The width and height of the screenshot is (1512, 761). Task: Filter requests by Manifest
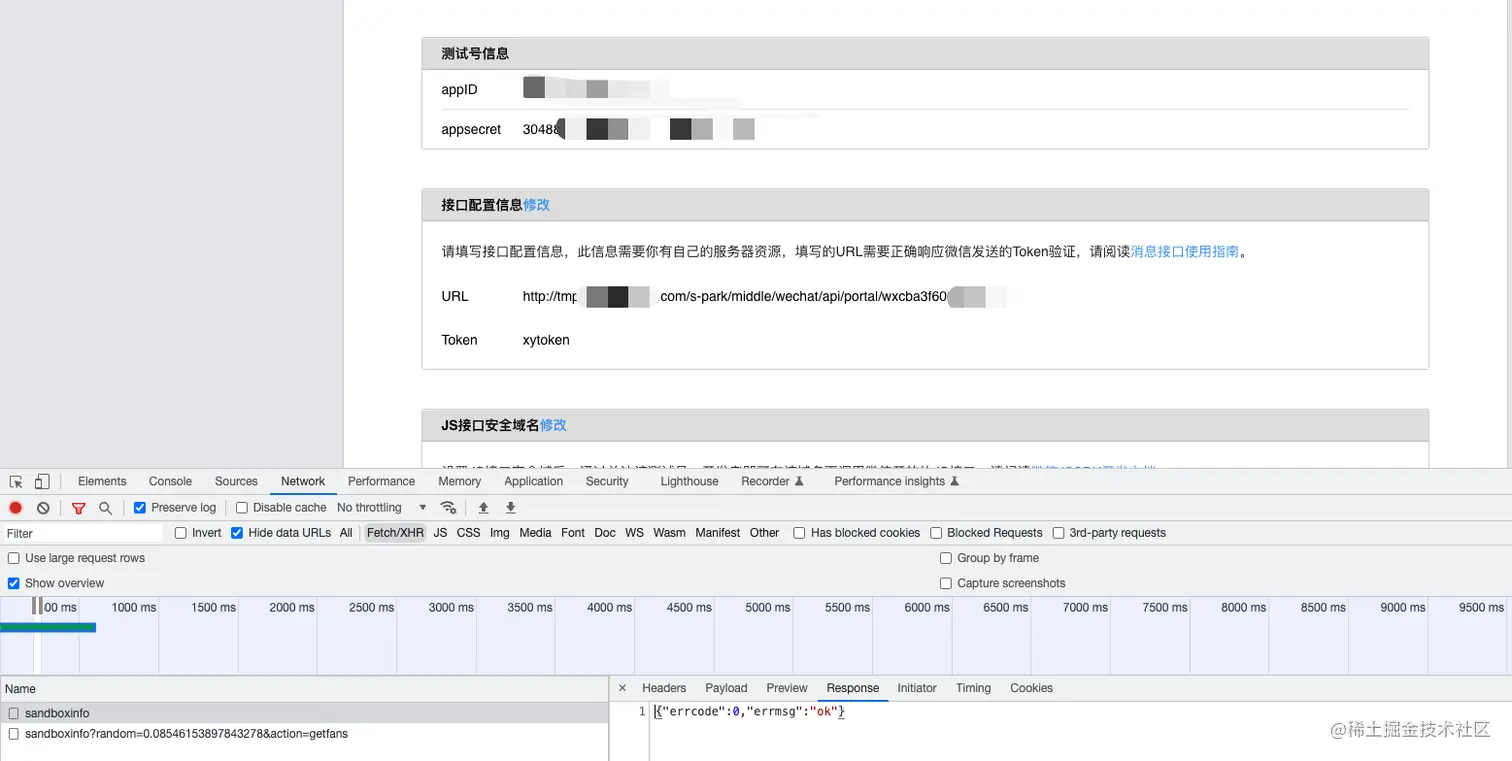coord(718,533)
